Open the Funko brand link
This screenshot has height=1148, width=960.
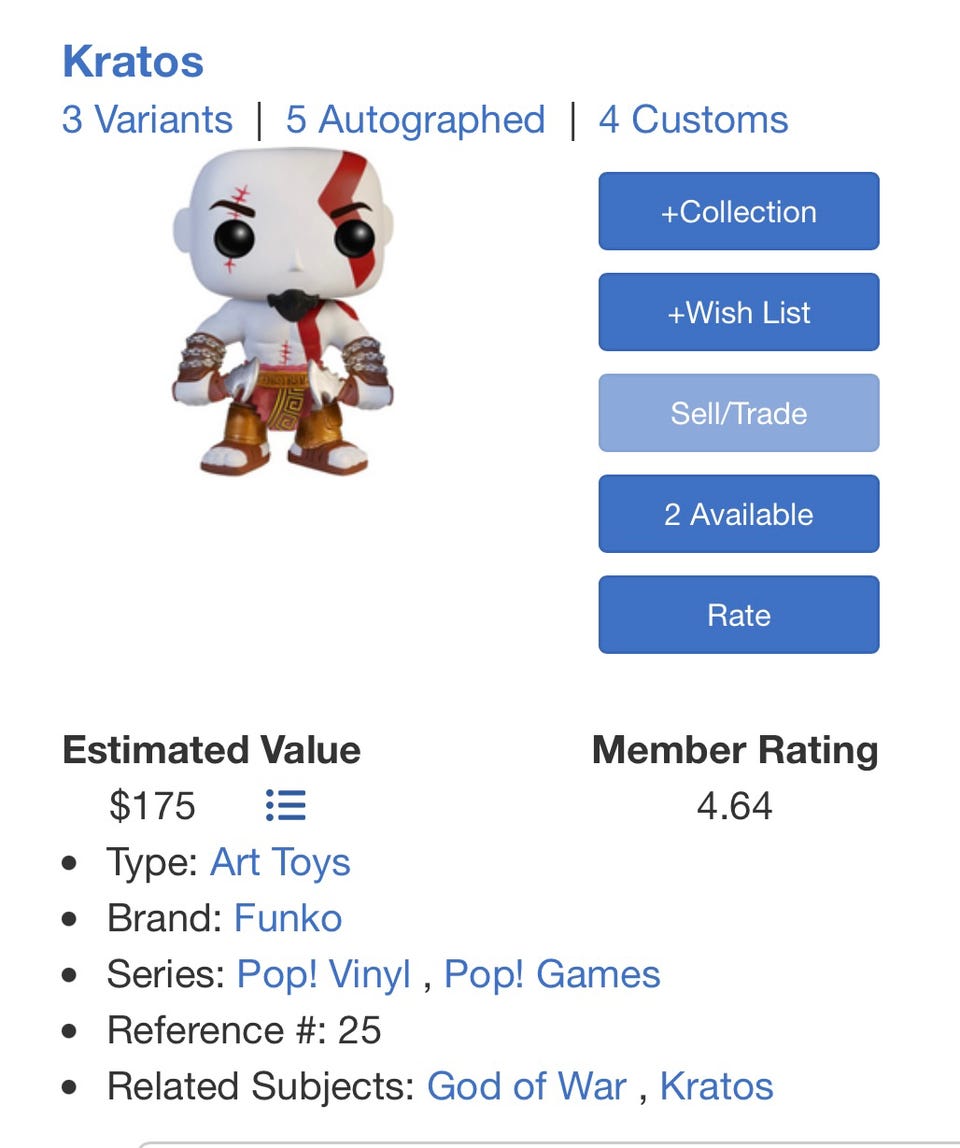288,918
